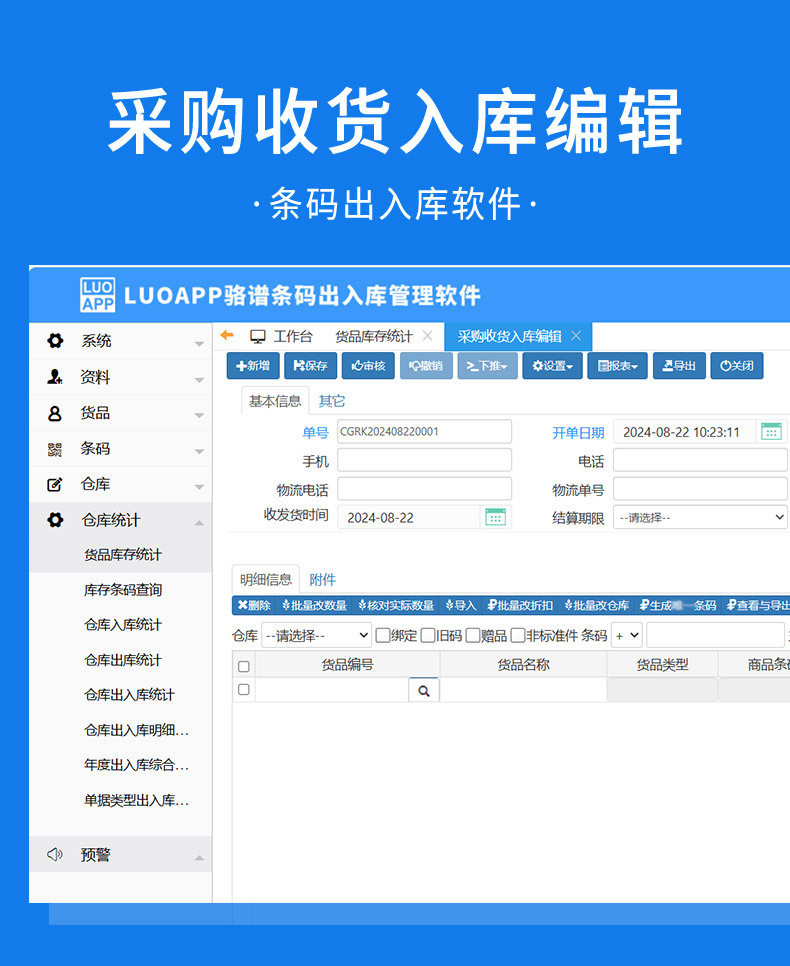
Task: Click 撤销 toolbar button
Action: coord(426,366)
